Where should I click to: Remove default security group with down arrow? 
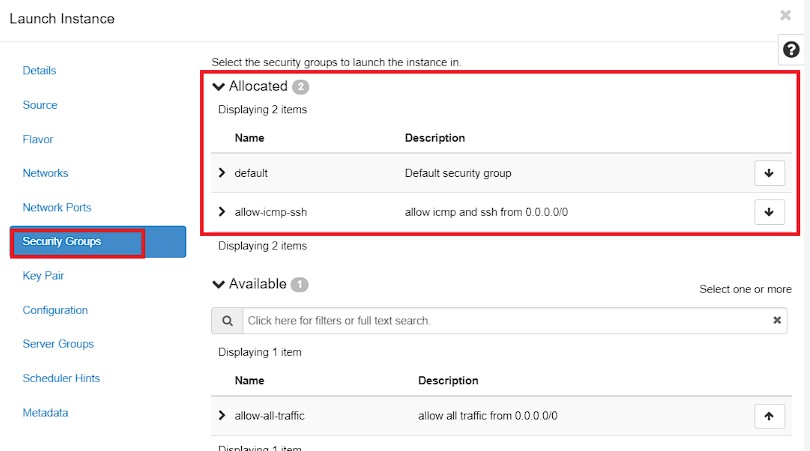(769, 173)
